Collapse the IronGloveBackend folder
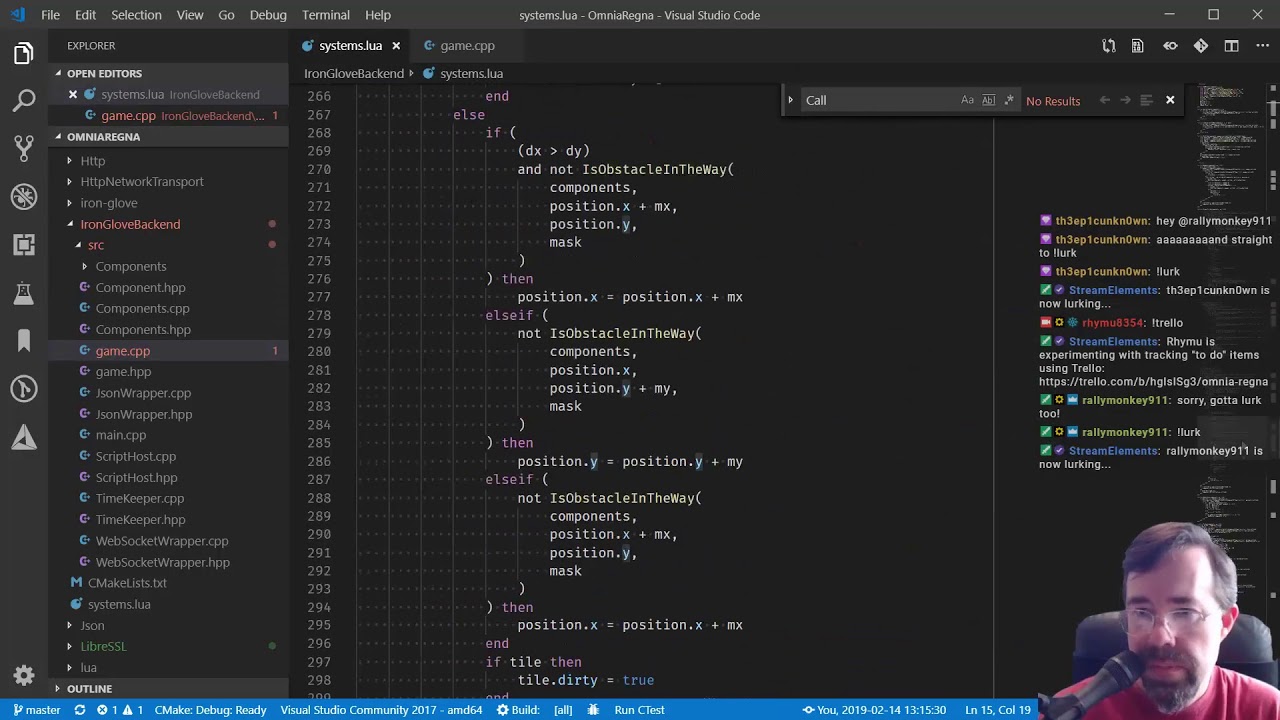Image resolution: width=1280 pixels, height=720 pixels. 130,224
